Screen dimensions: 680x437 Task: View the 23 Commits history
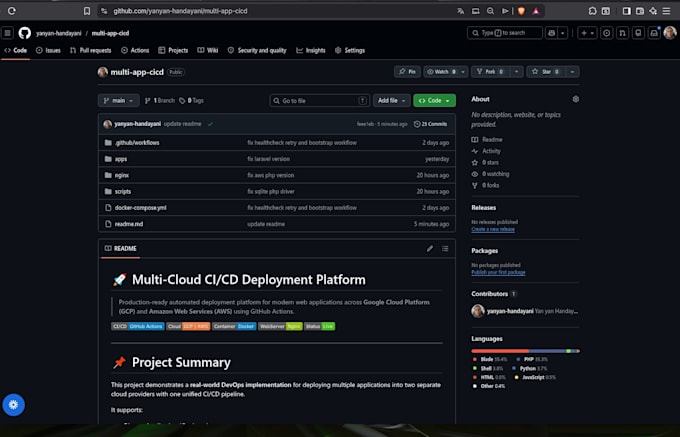430,124
